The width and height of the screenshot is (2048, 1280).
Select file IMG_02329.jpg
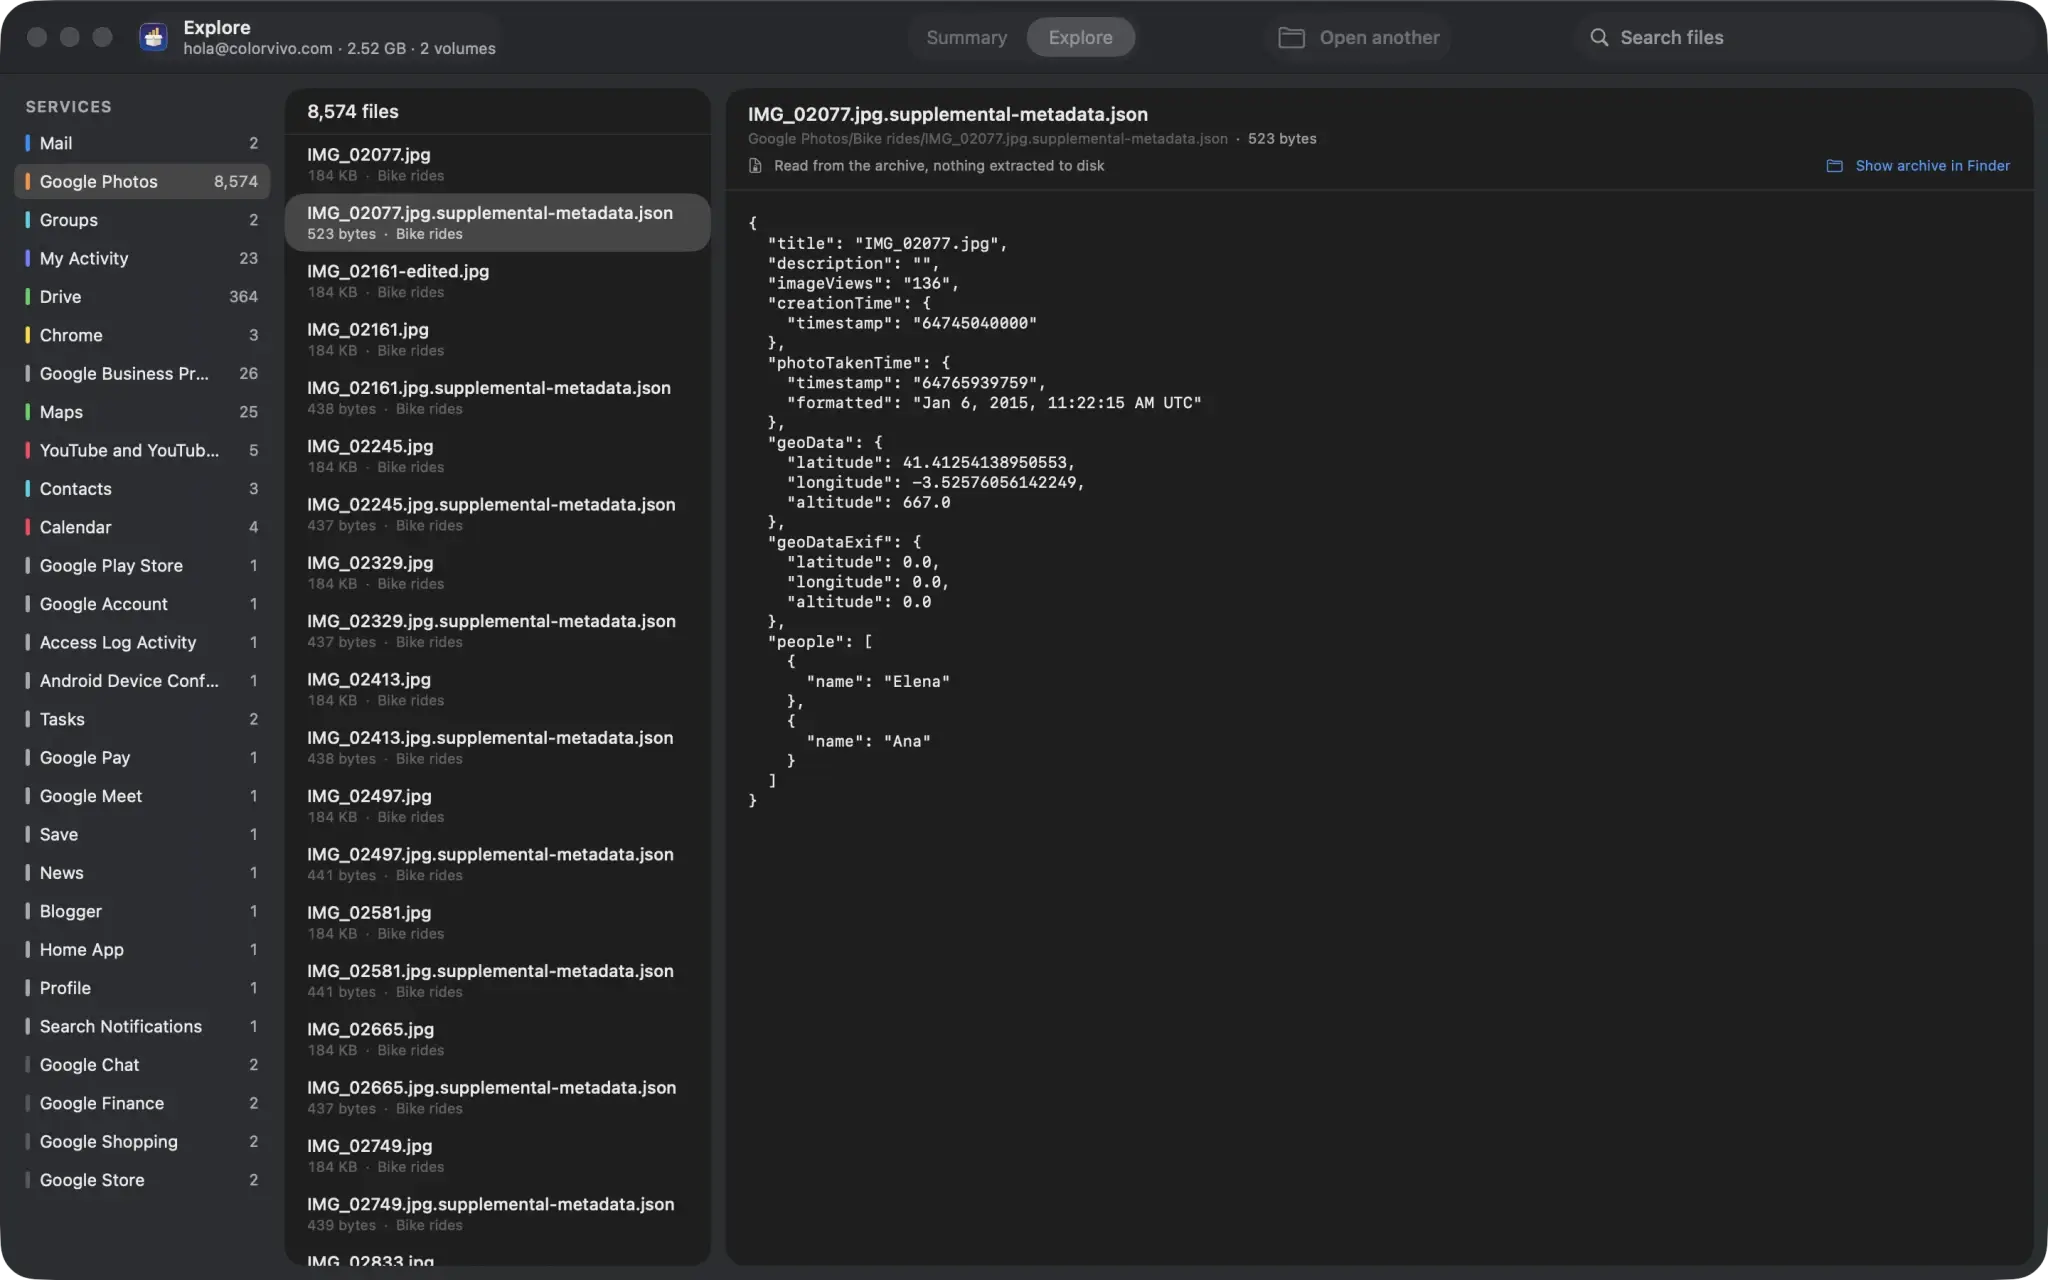tap(497, 572)
